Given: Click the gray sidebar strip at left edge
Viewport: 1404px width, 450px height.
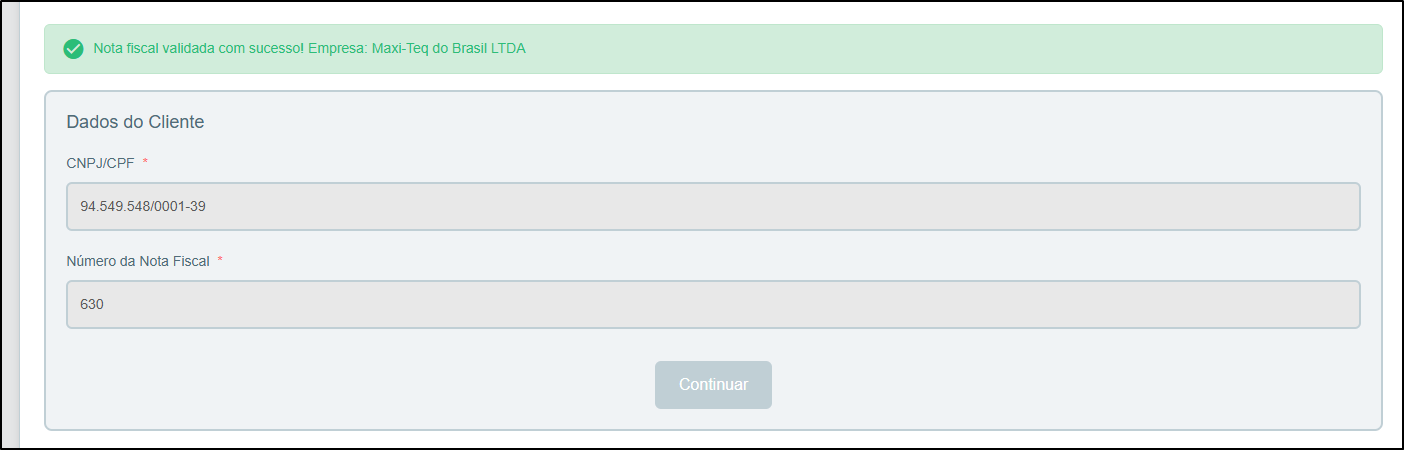Looking at the screenshot, I should pyautogui.click(x=10, y=225).
